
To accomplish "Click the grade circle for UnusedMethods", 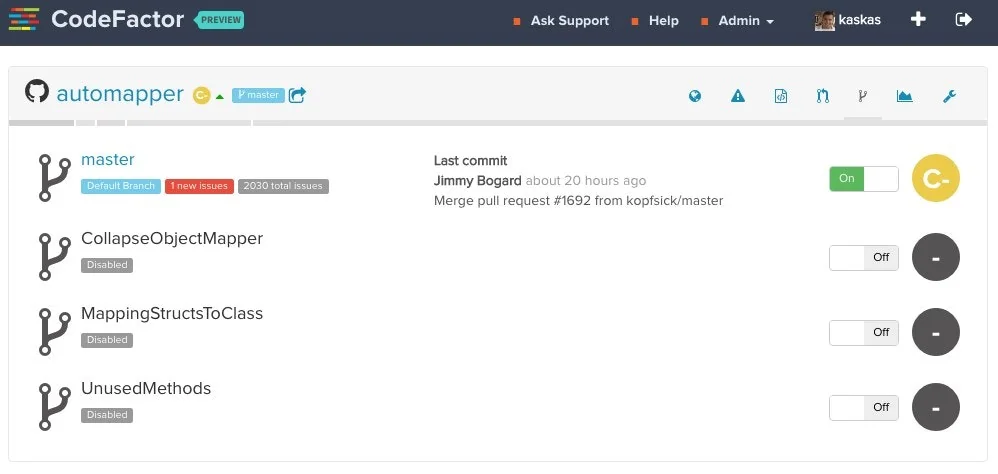I will (936, 407).
